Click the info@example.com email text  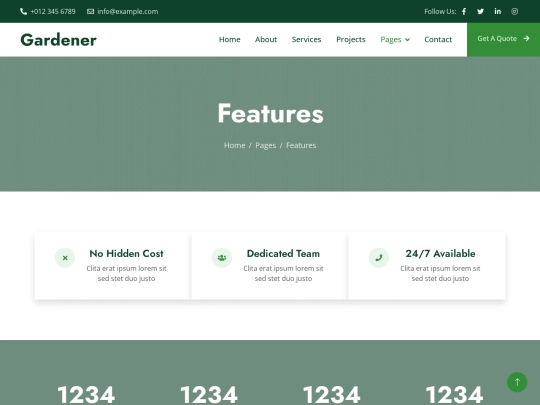point(128,12)
